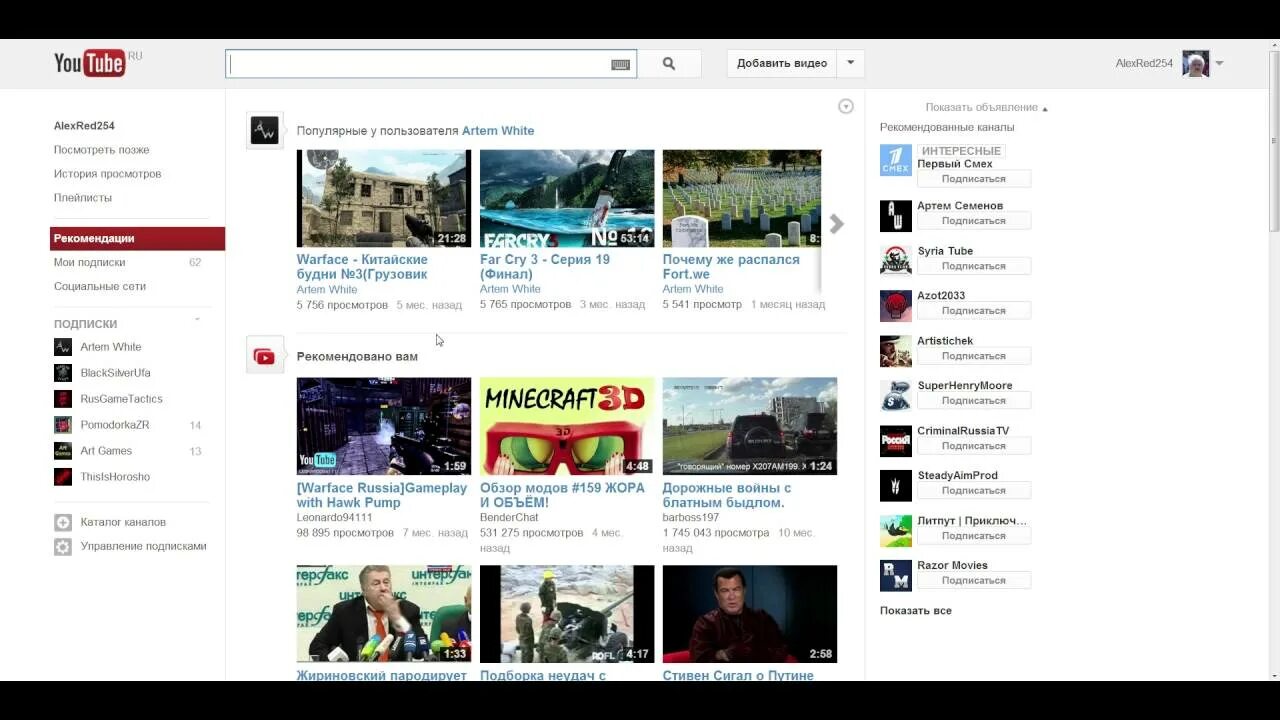Open SuperHenryMoore channel avatar

coord(896,395)
